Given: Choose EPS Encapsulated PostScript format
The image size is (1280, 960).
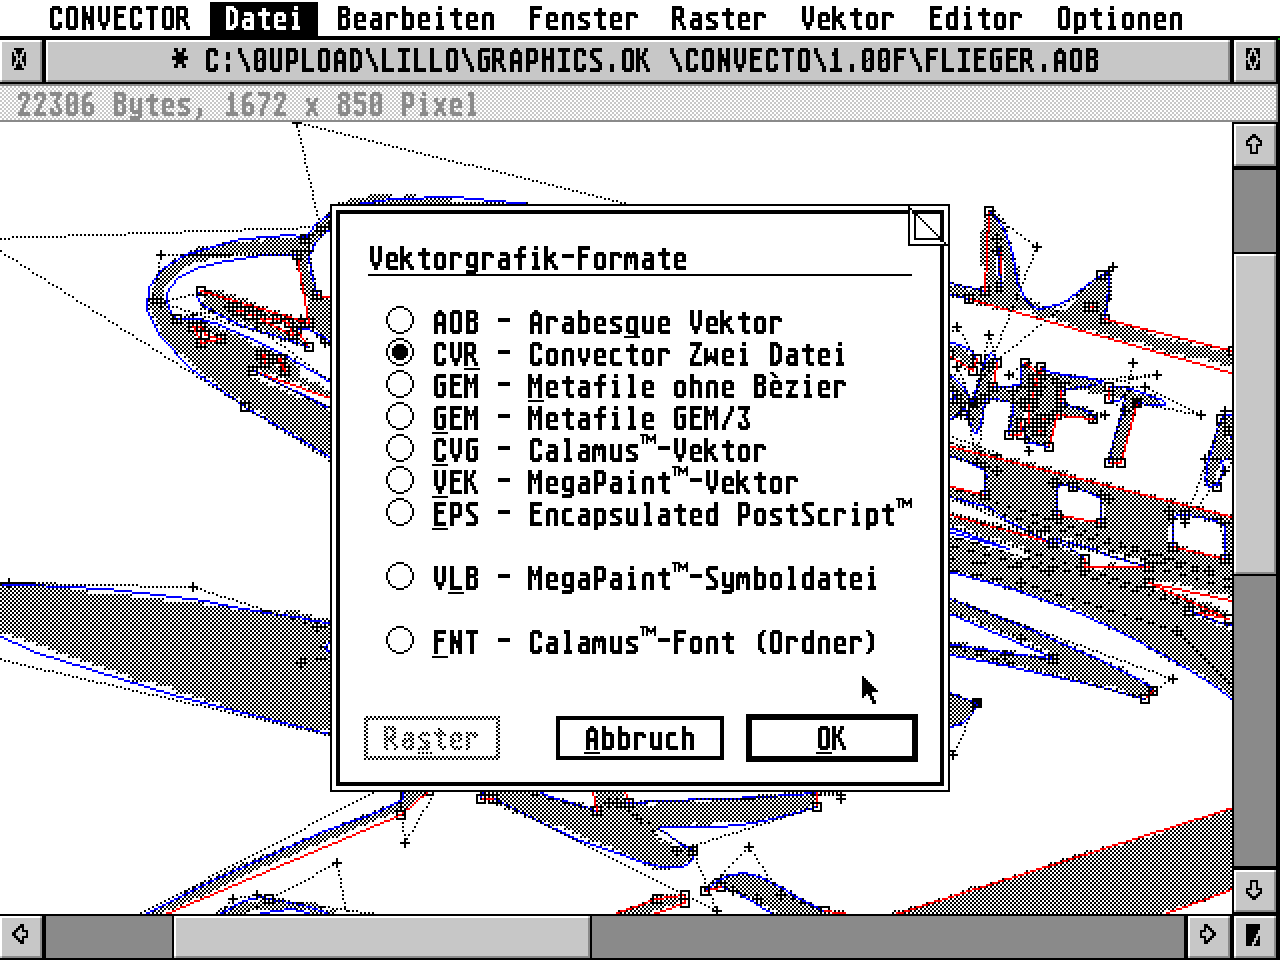Looking at the screenshot, I should (x=400, y=511).
